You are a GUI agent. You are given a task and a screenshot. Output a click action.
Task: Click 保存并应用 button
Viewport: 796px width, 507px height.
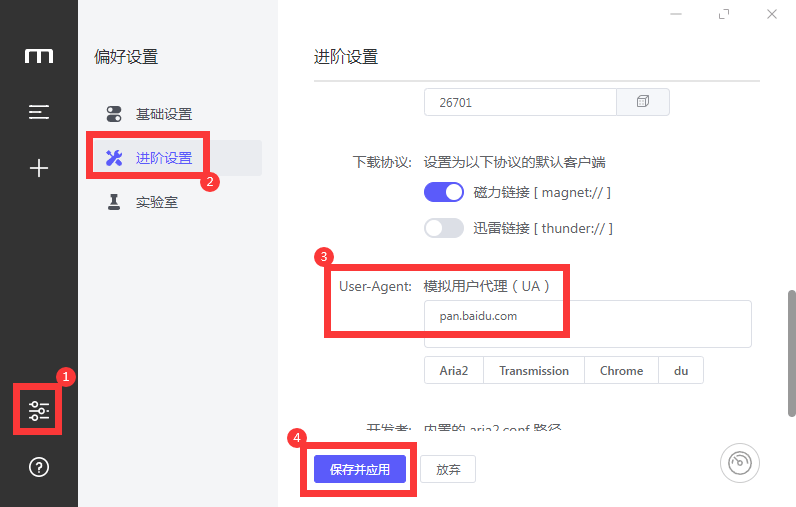(x=359, y=469)
